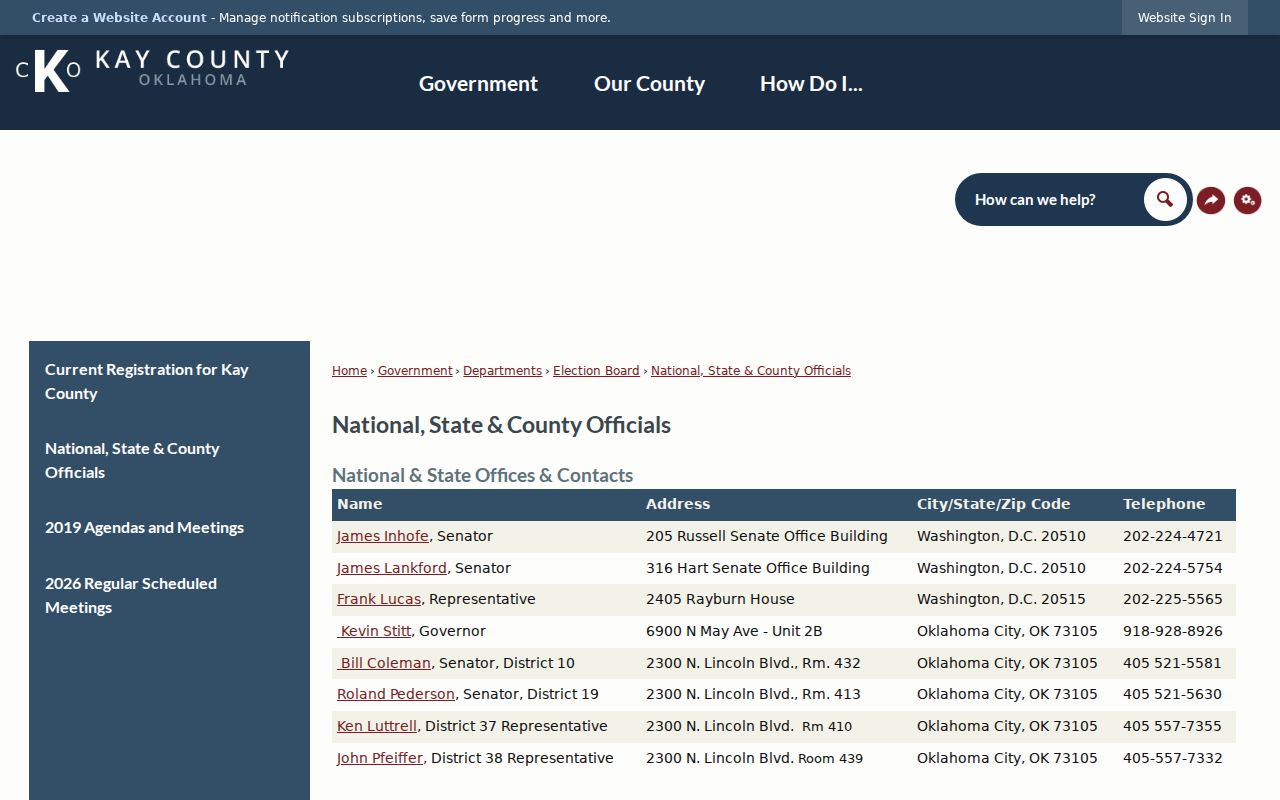Go to Home breadcrumb link
Screen dimensions: 1280x800
(349, 371)
